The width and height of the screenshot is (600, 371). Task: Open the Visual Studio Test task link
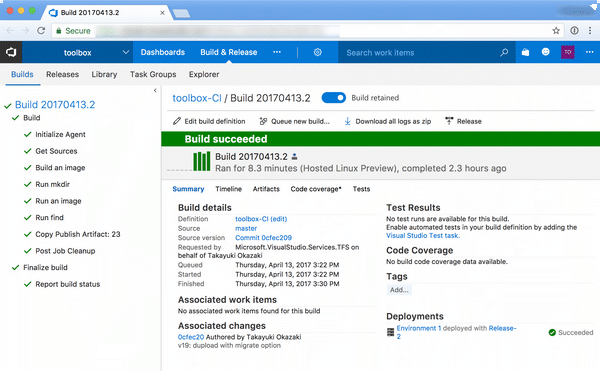click(x=423, y=236)
